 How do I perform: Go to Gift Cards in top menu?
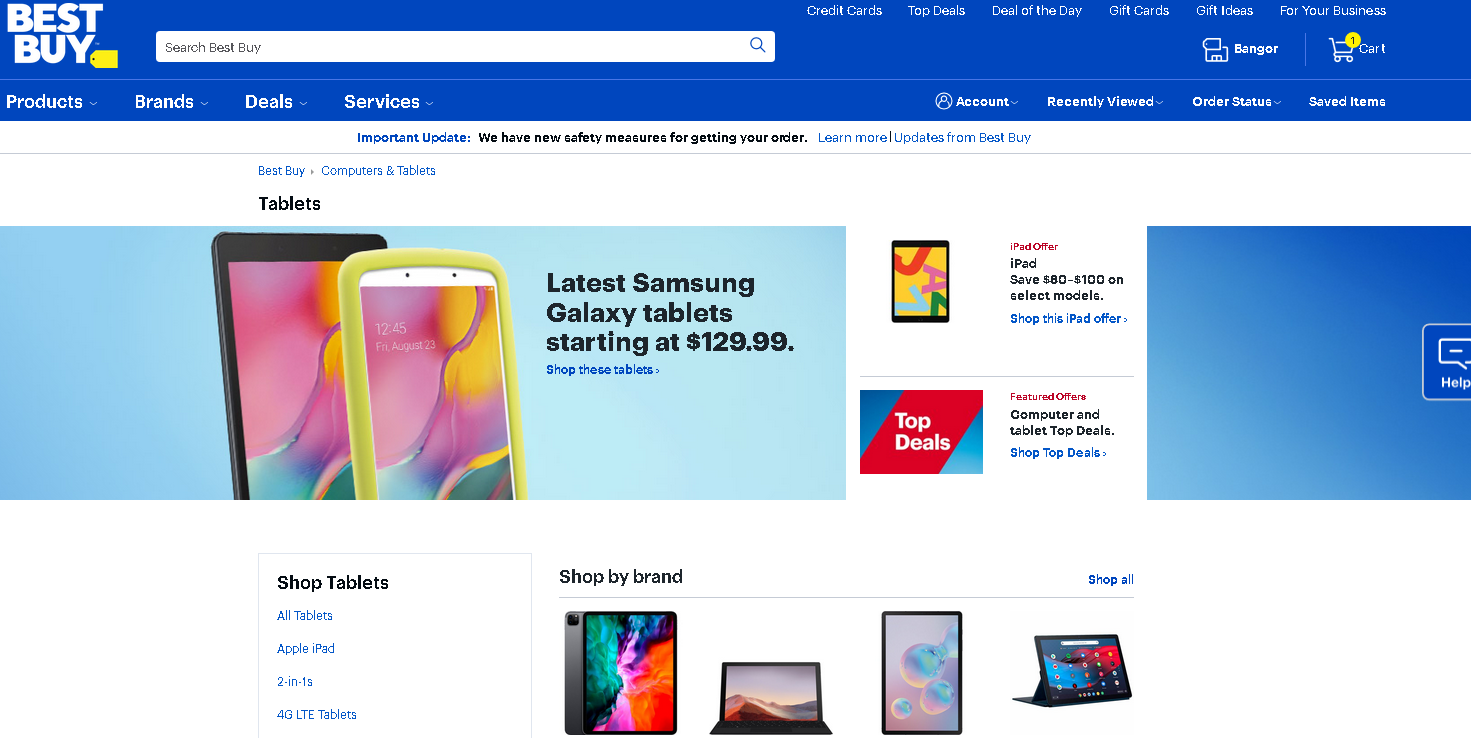click(1139, 11)
